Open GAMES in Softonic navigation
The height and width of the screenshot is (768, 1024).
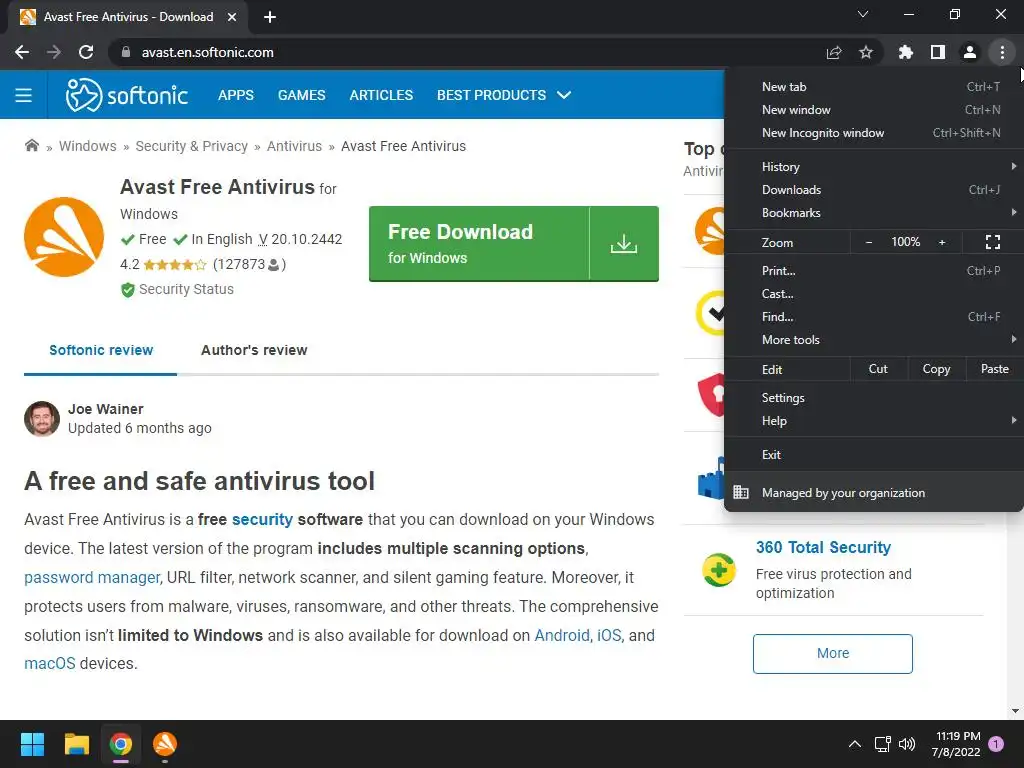point(301,95)
